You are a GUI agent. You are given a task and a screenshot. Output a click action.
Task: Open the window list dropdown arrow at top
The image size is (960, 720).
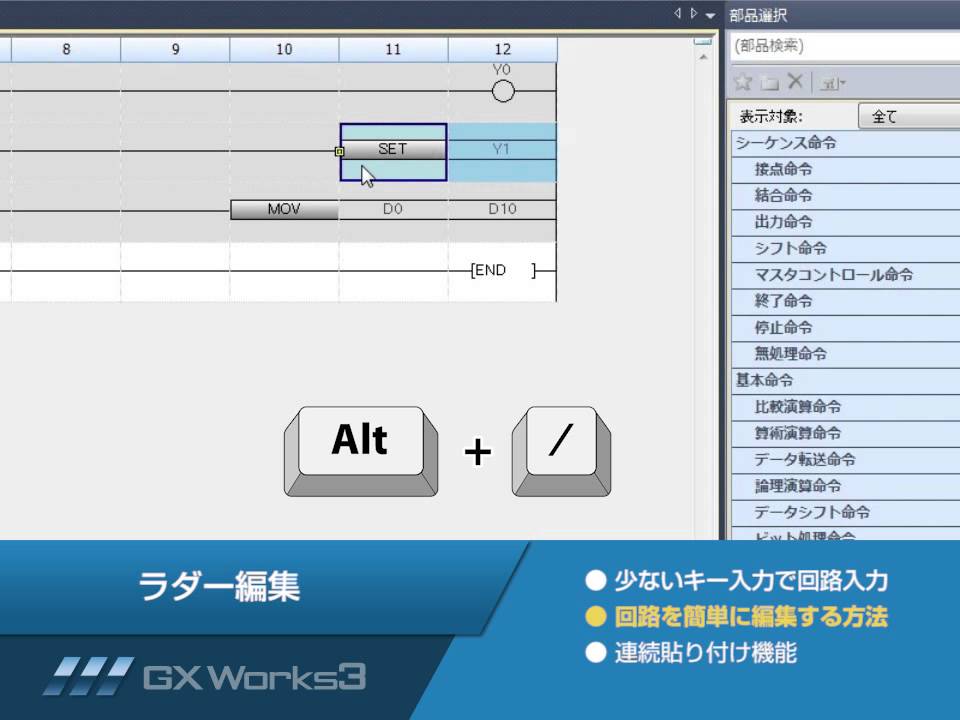(x=710, y=15)
